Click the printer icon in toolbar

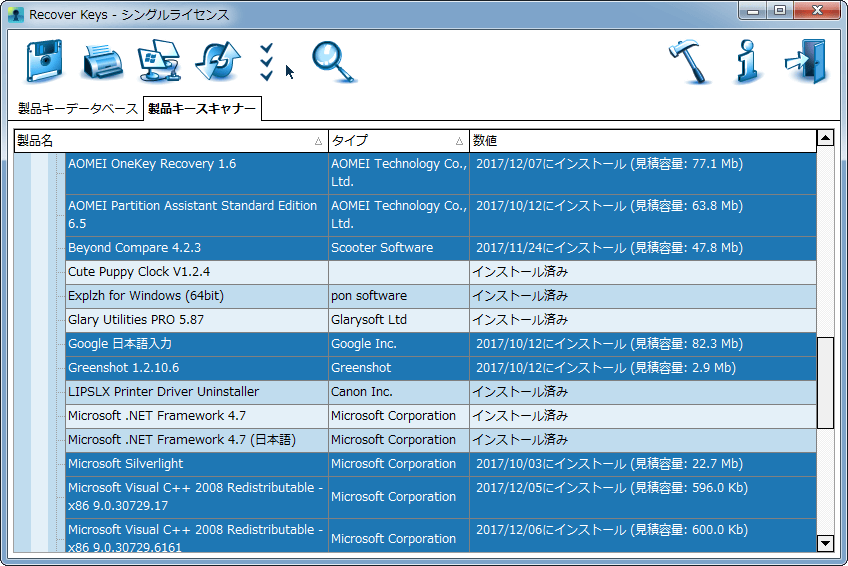tap(102, 63)
